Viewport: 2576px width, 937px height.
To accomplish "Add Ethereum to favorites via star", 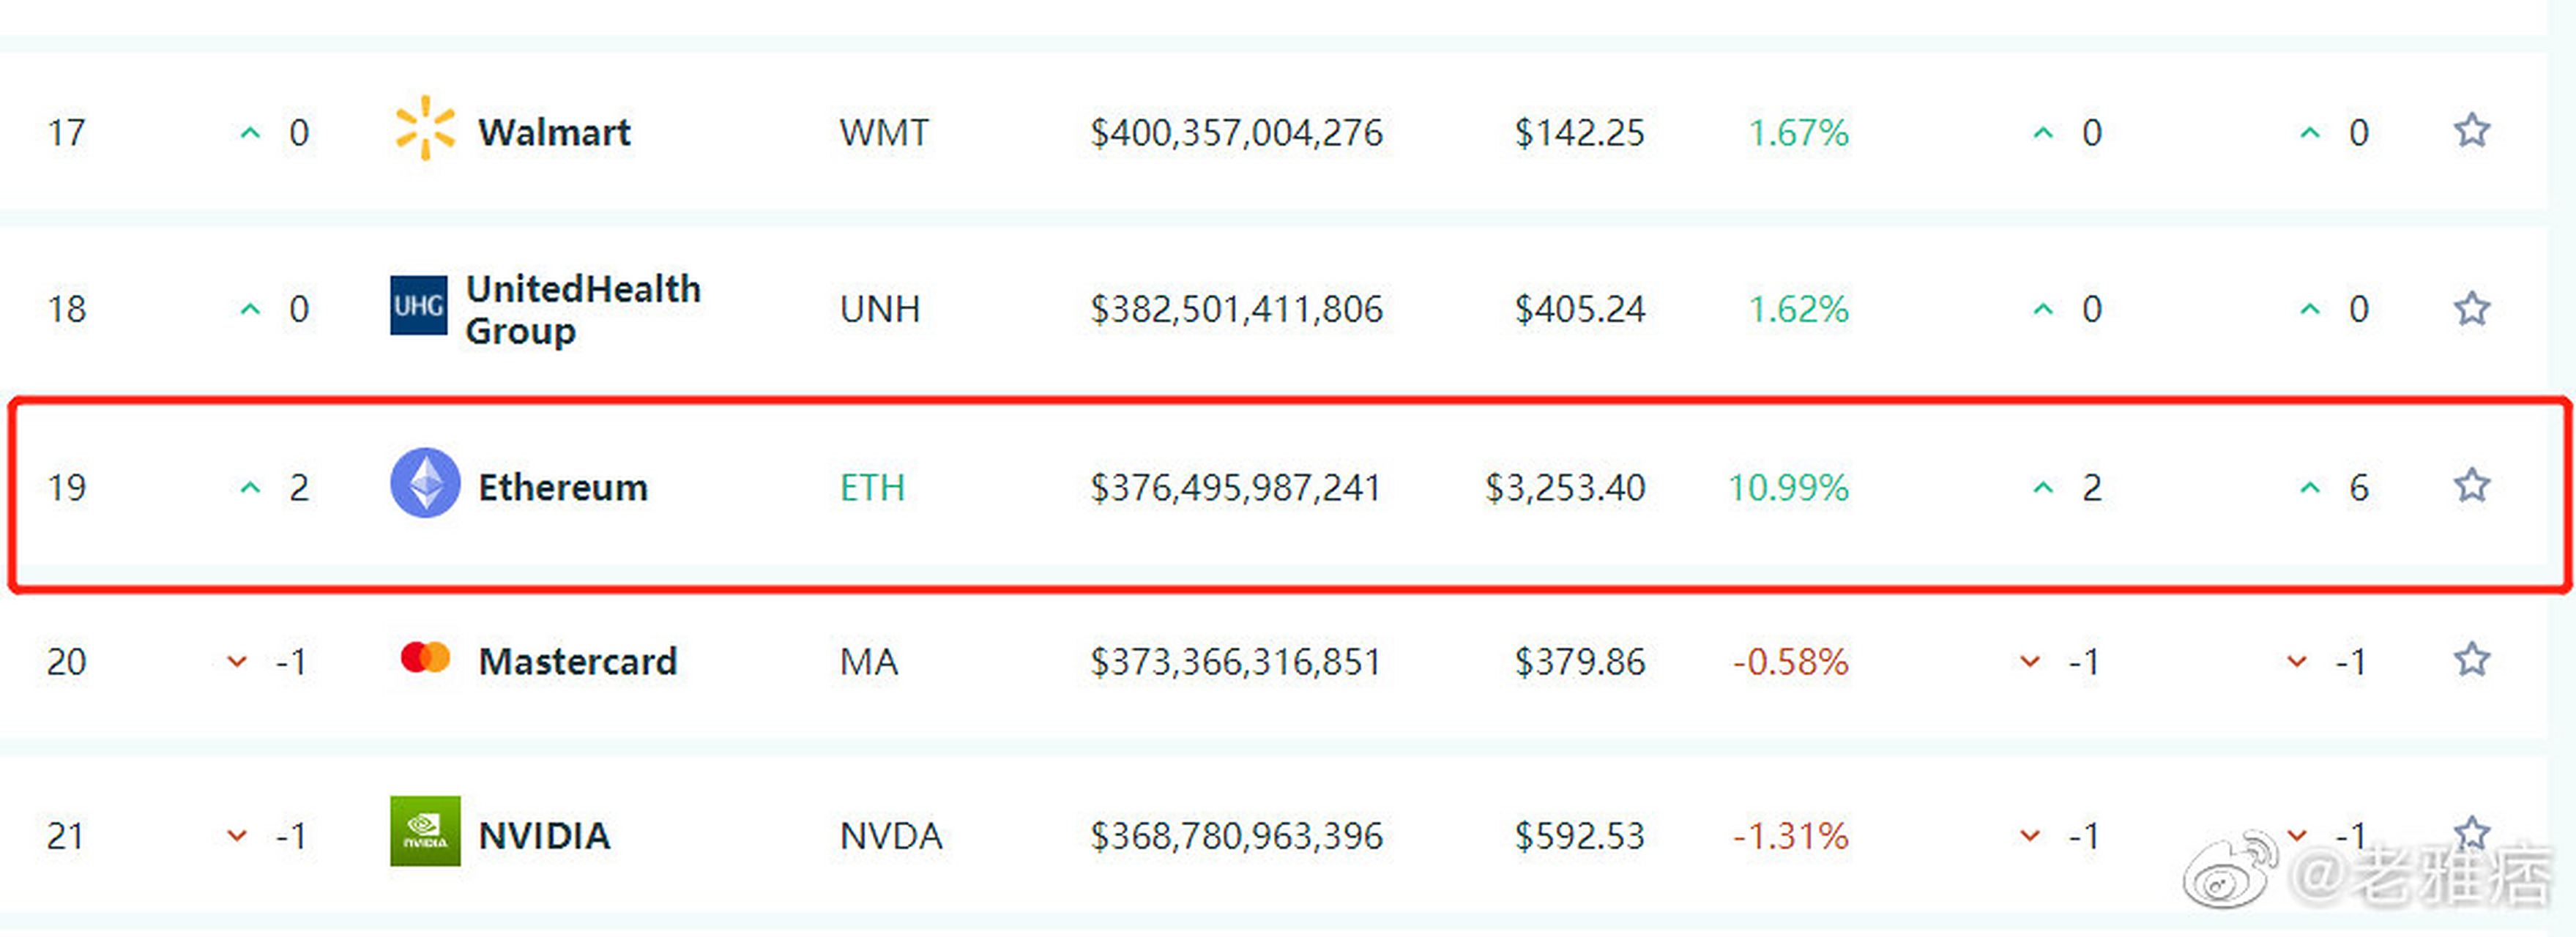I will [x=2471, y=486].
